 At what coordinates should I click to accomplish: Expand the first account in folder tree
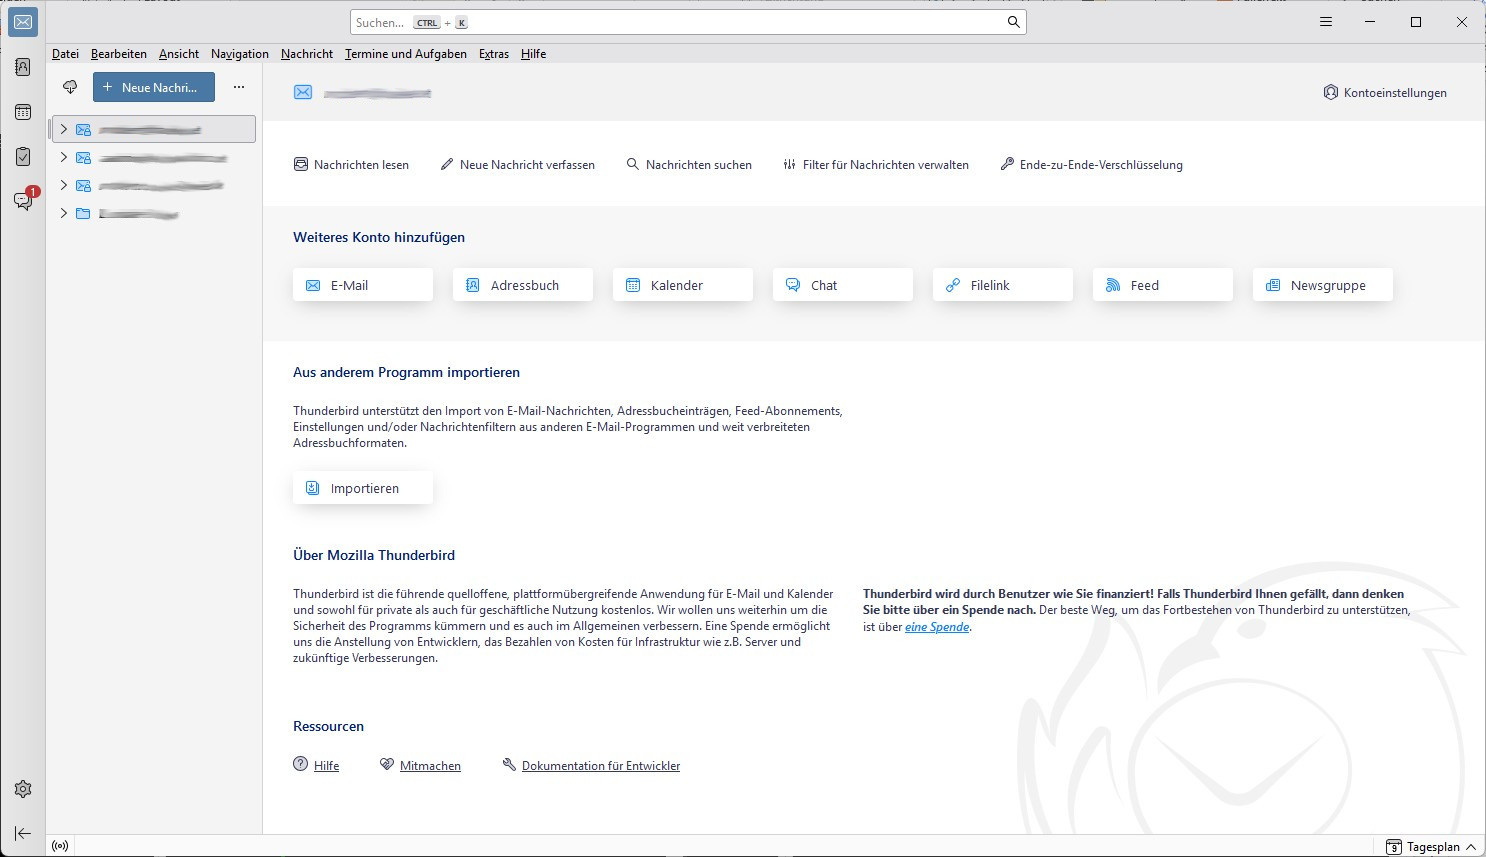pyautogui.click(x=64, y=129)
